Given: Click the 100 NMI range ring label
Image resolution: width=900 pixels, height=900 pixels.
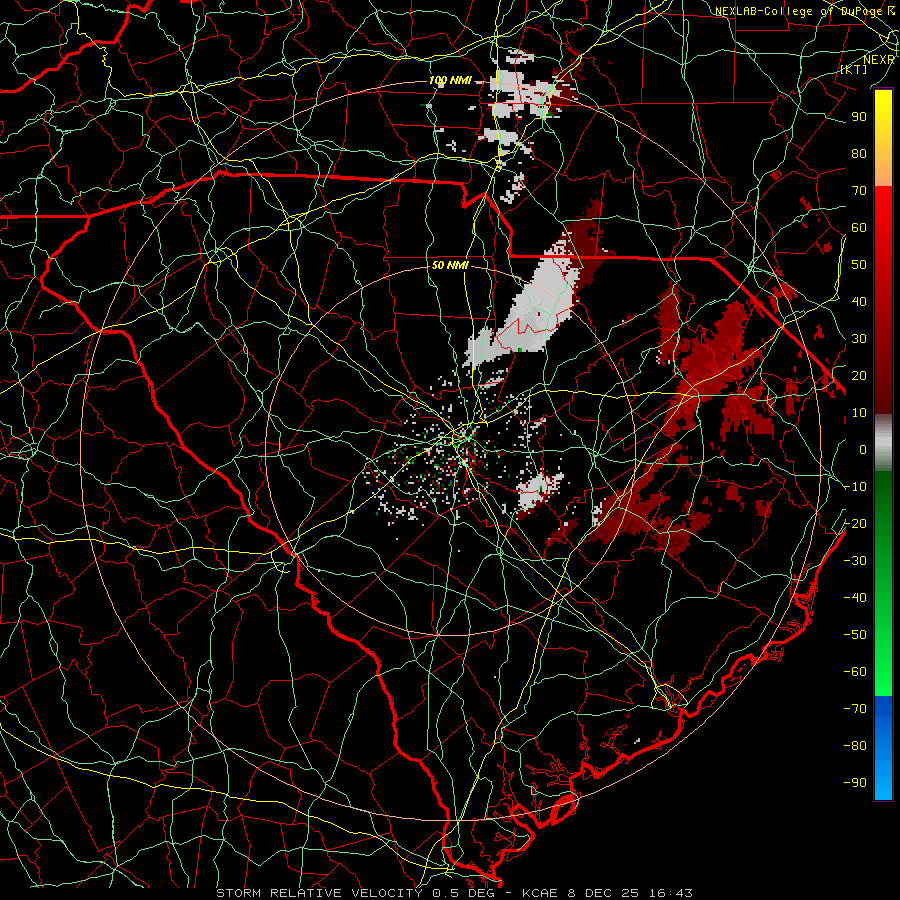Looking at the screenshot, I should click(x=450, y=80).
